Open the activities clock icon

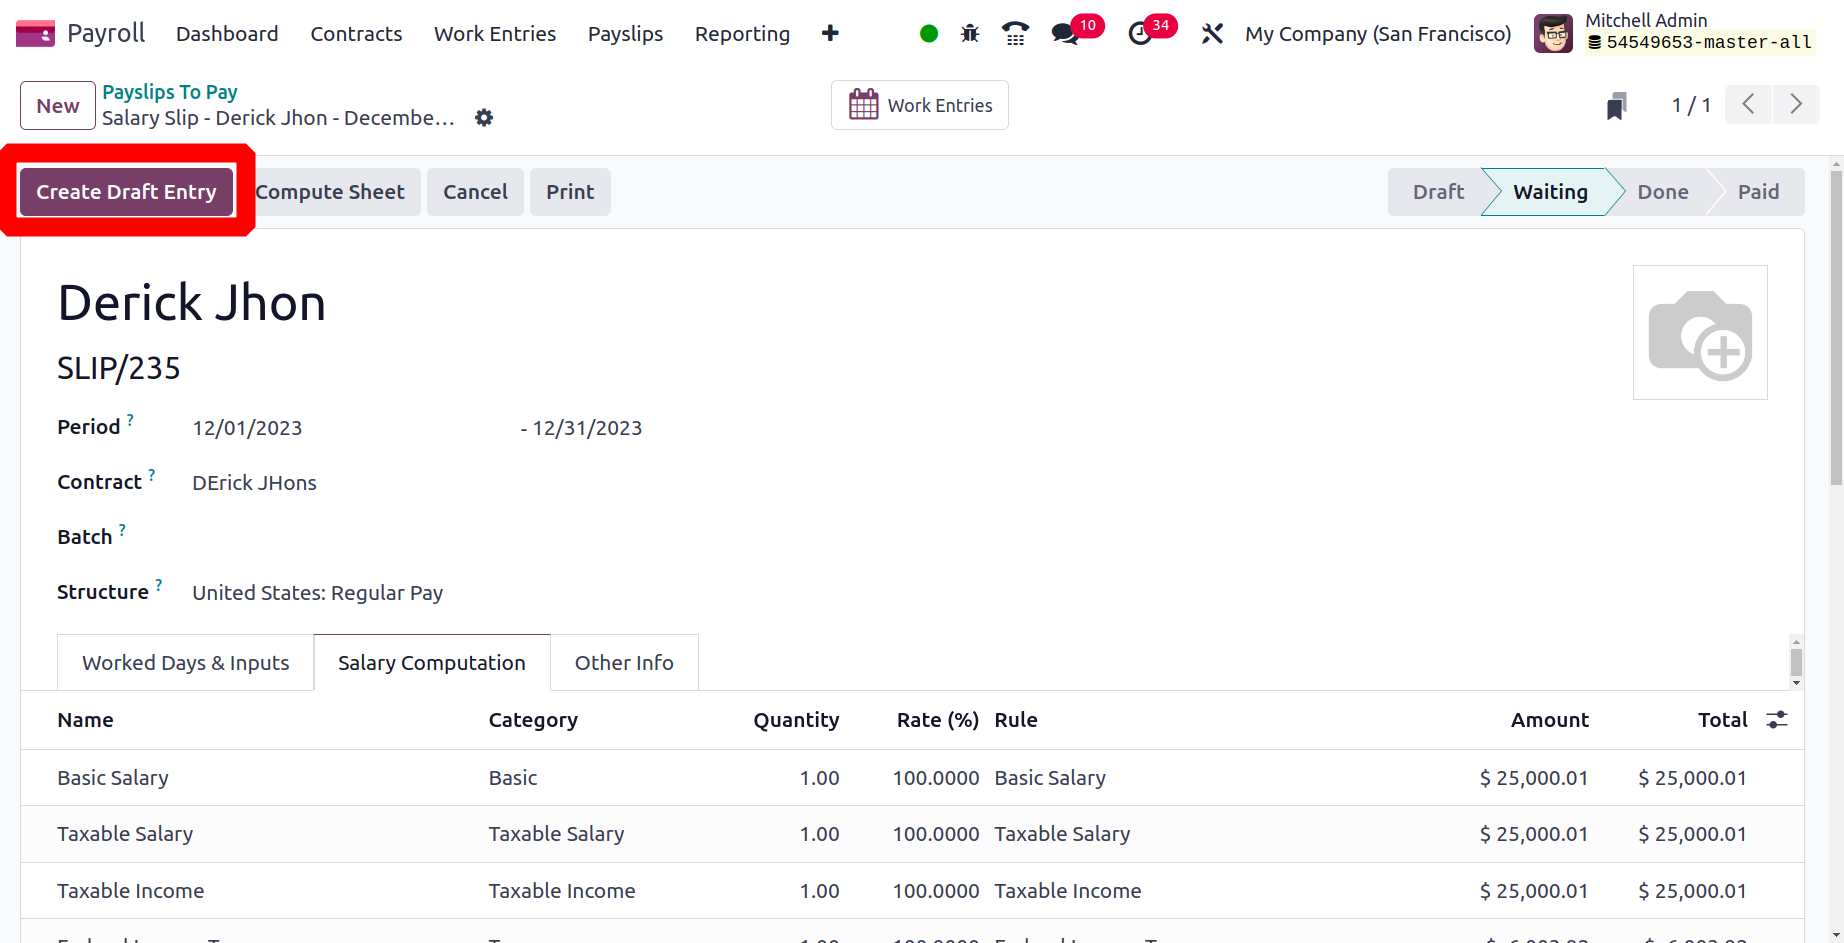click(1140, 34)
